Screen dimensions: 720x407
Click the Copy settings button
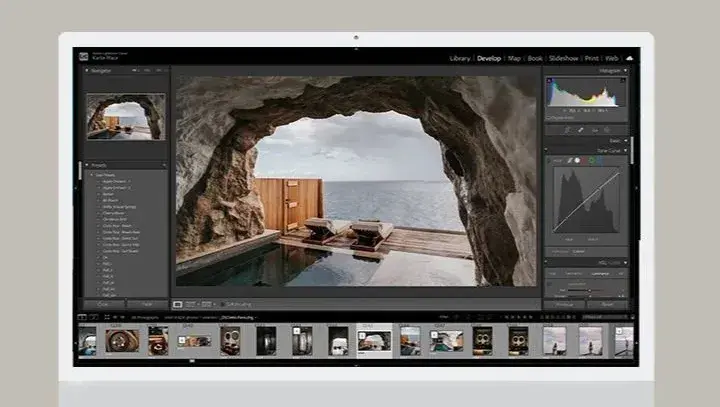pyautogui.click(x=104, y=304)
